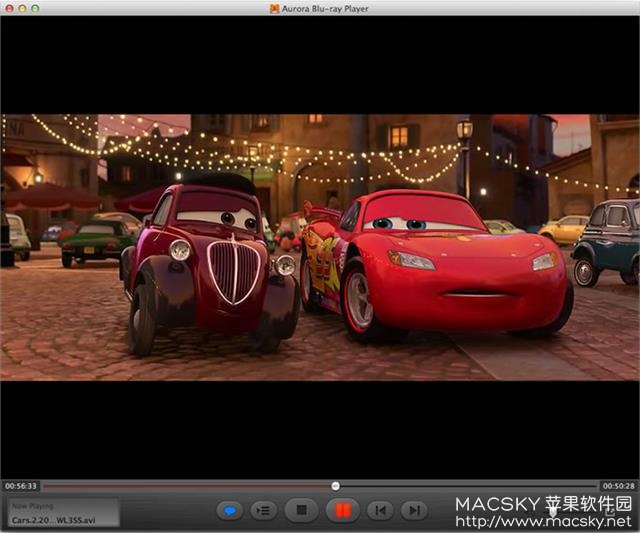The image size is (640, 533).
Task: Open the playlist panel
Action: 264,510
